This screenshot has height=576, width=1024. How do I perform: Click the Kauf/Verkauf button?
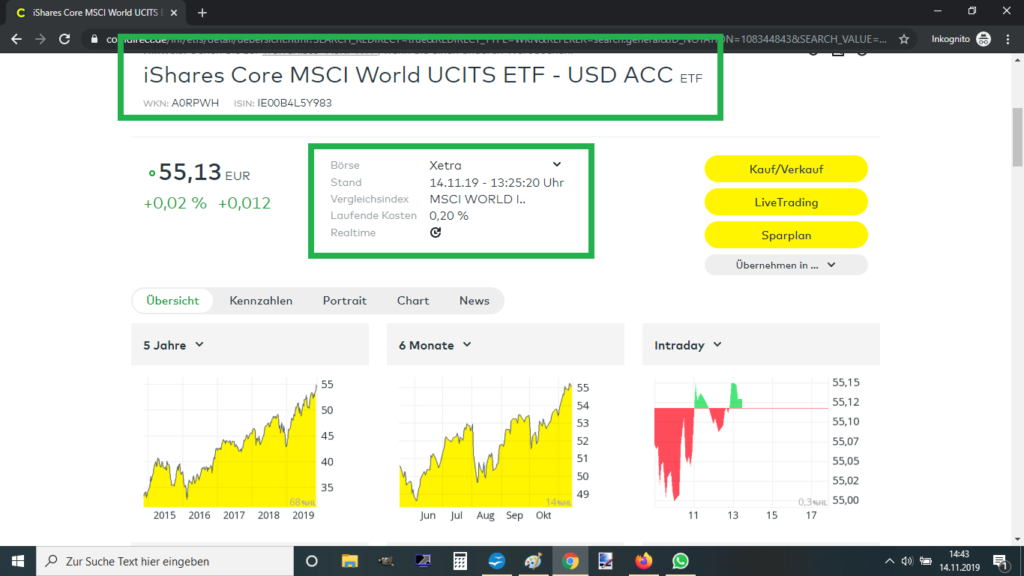pos(786,169)
